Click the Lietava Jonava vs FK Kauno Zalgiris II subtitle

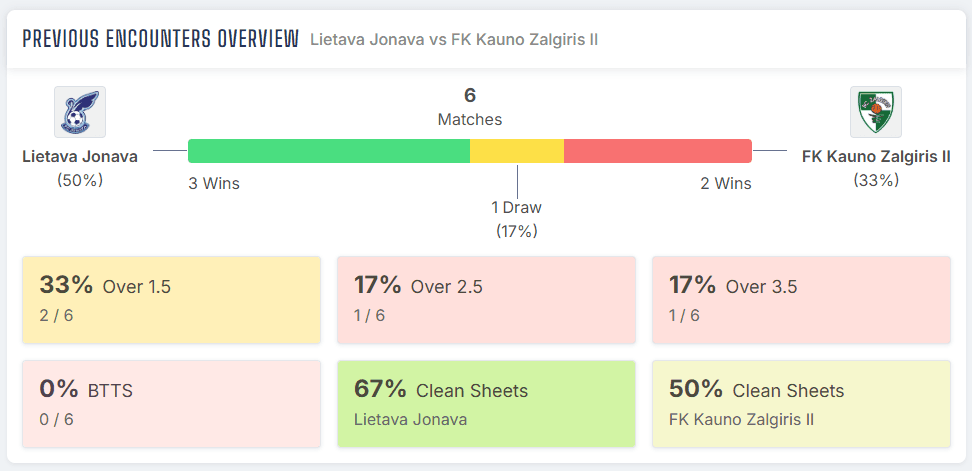pos(454,40)
